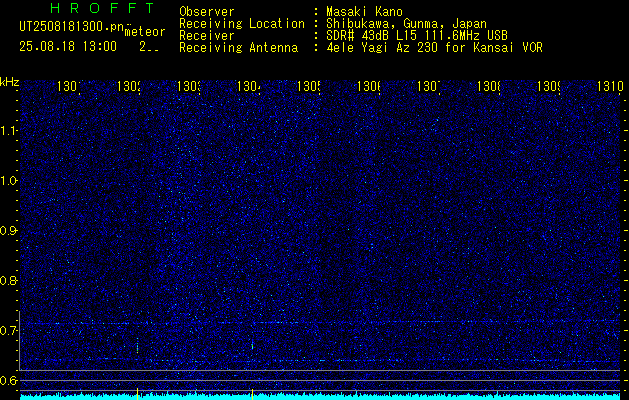Click the 1.1 kHz frequency axis label

pos(8,130)
